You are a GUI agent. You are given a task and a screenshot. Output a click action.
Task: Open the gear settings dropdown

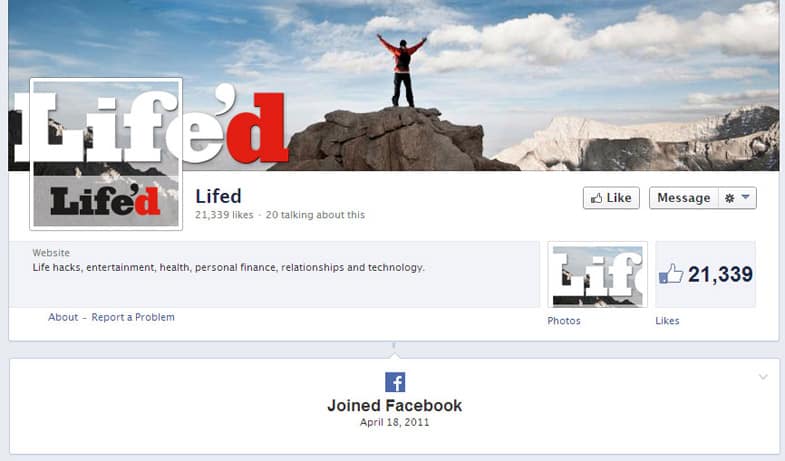point(737,198)
